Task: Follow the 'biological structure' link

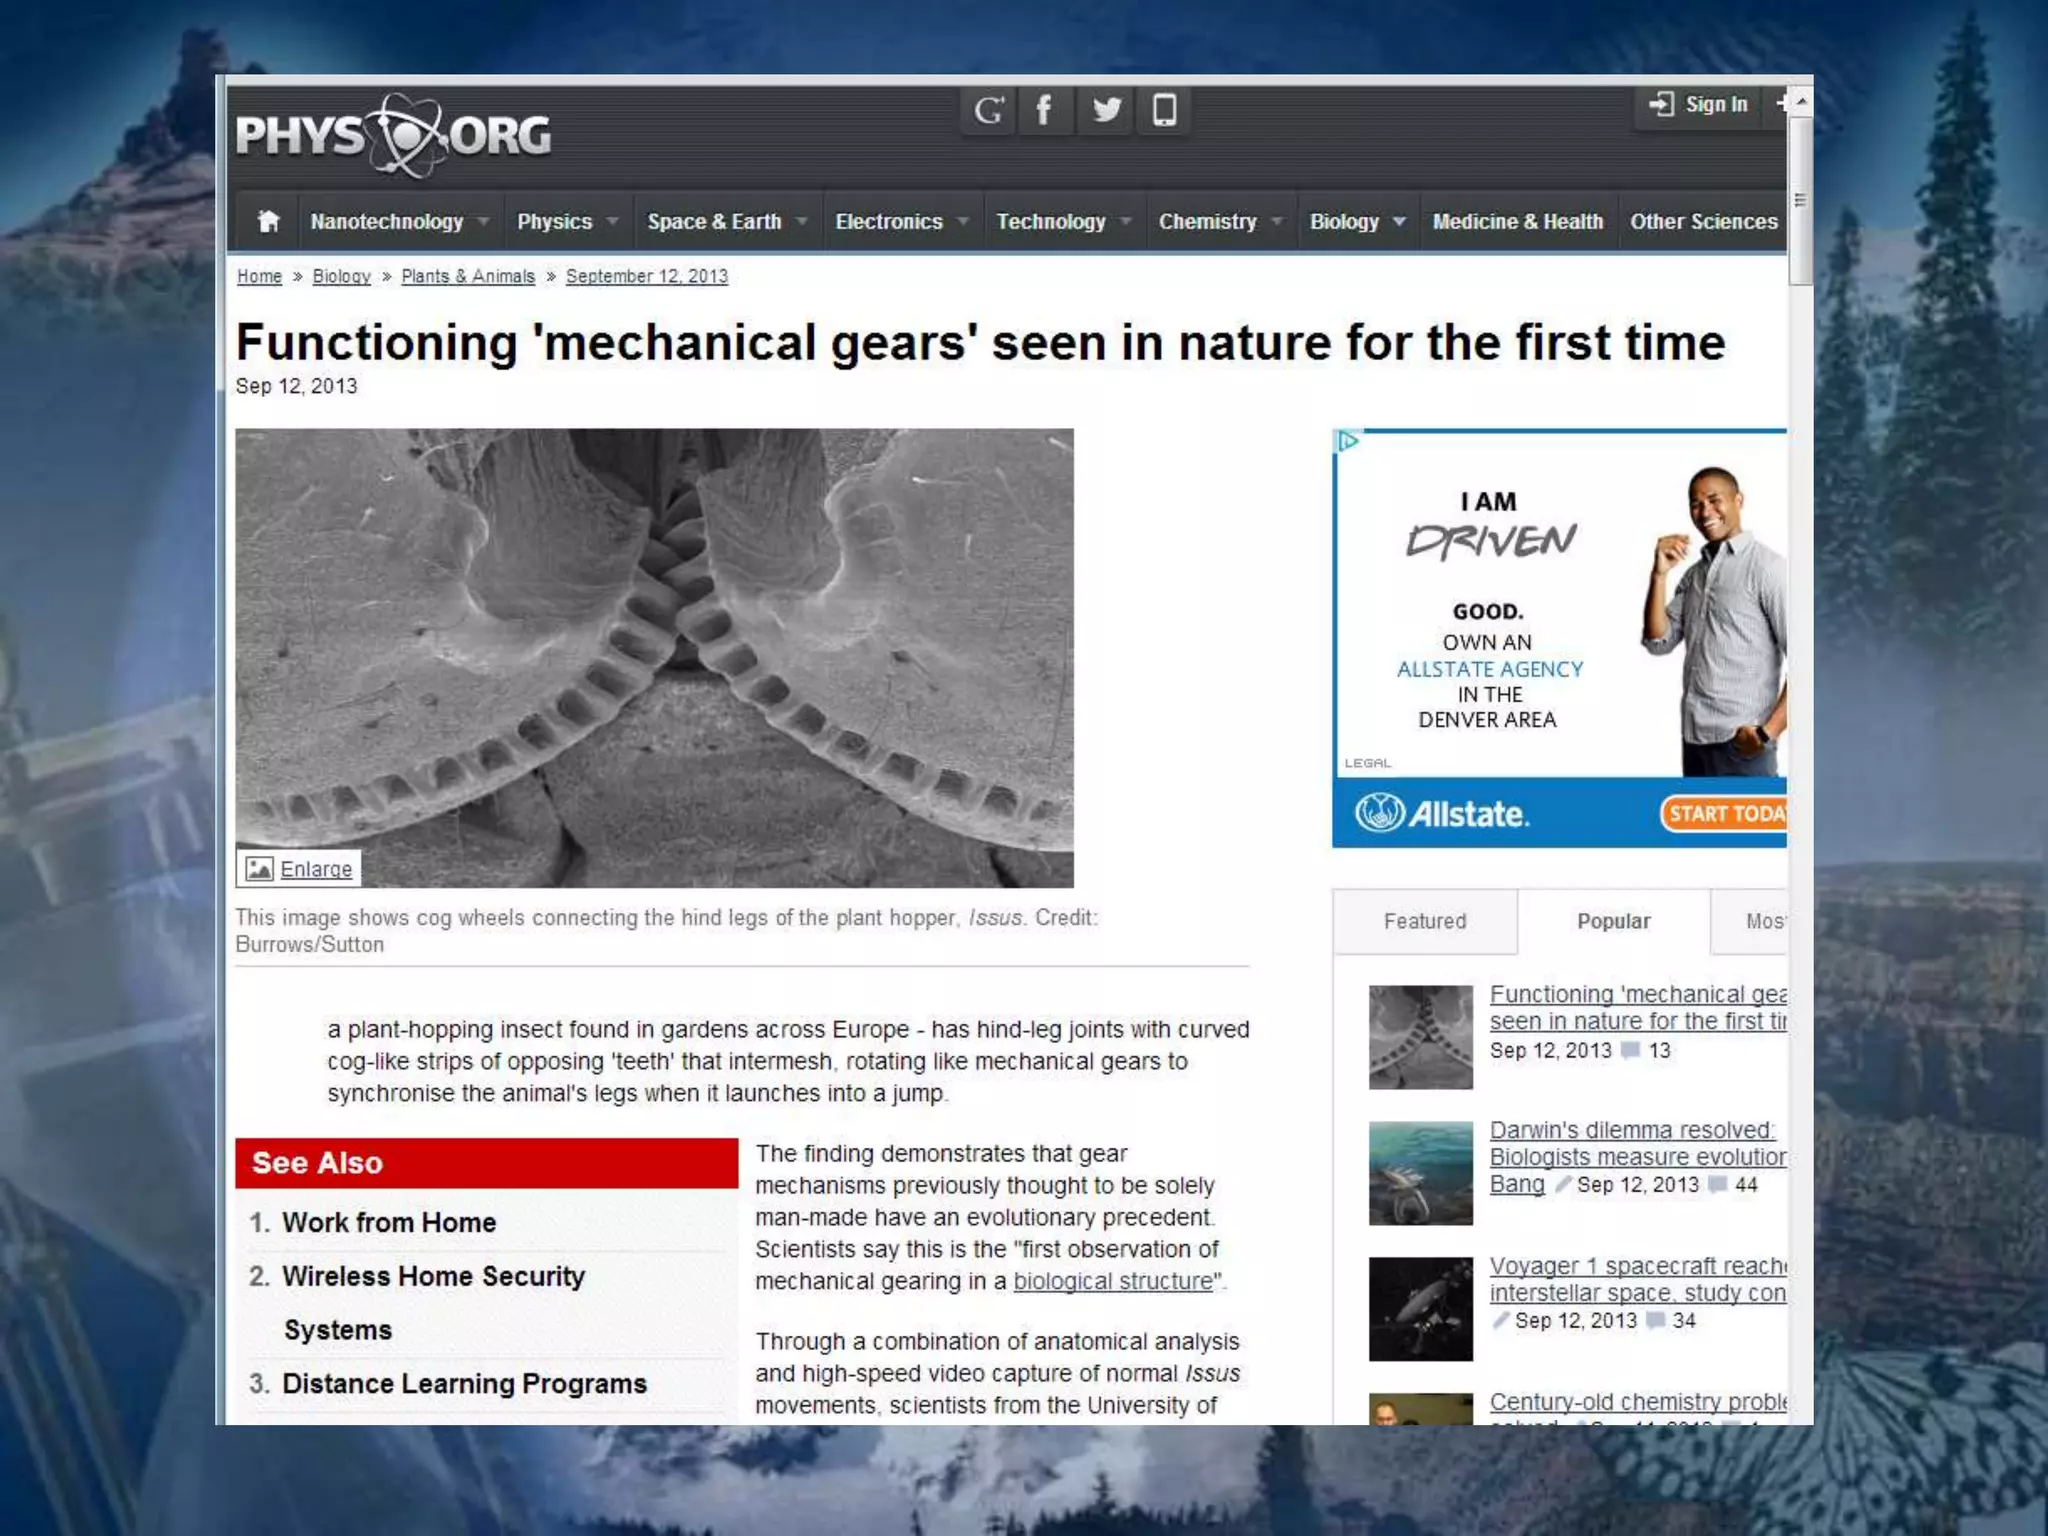Action: (x=1112, y=1281)
